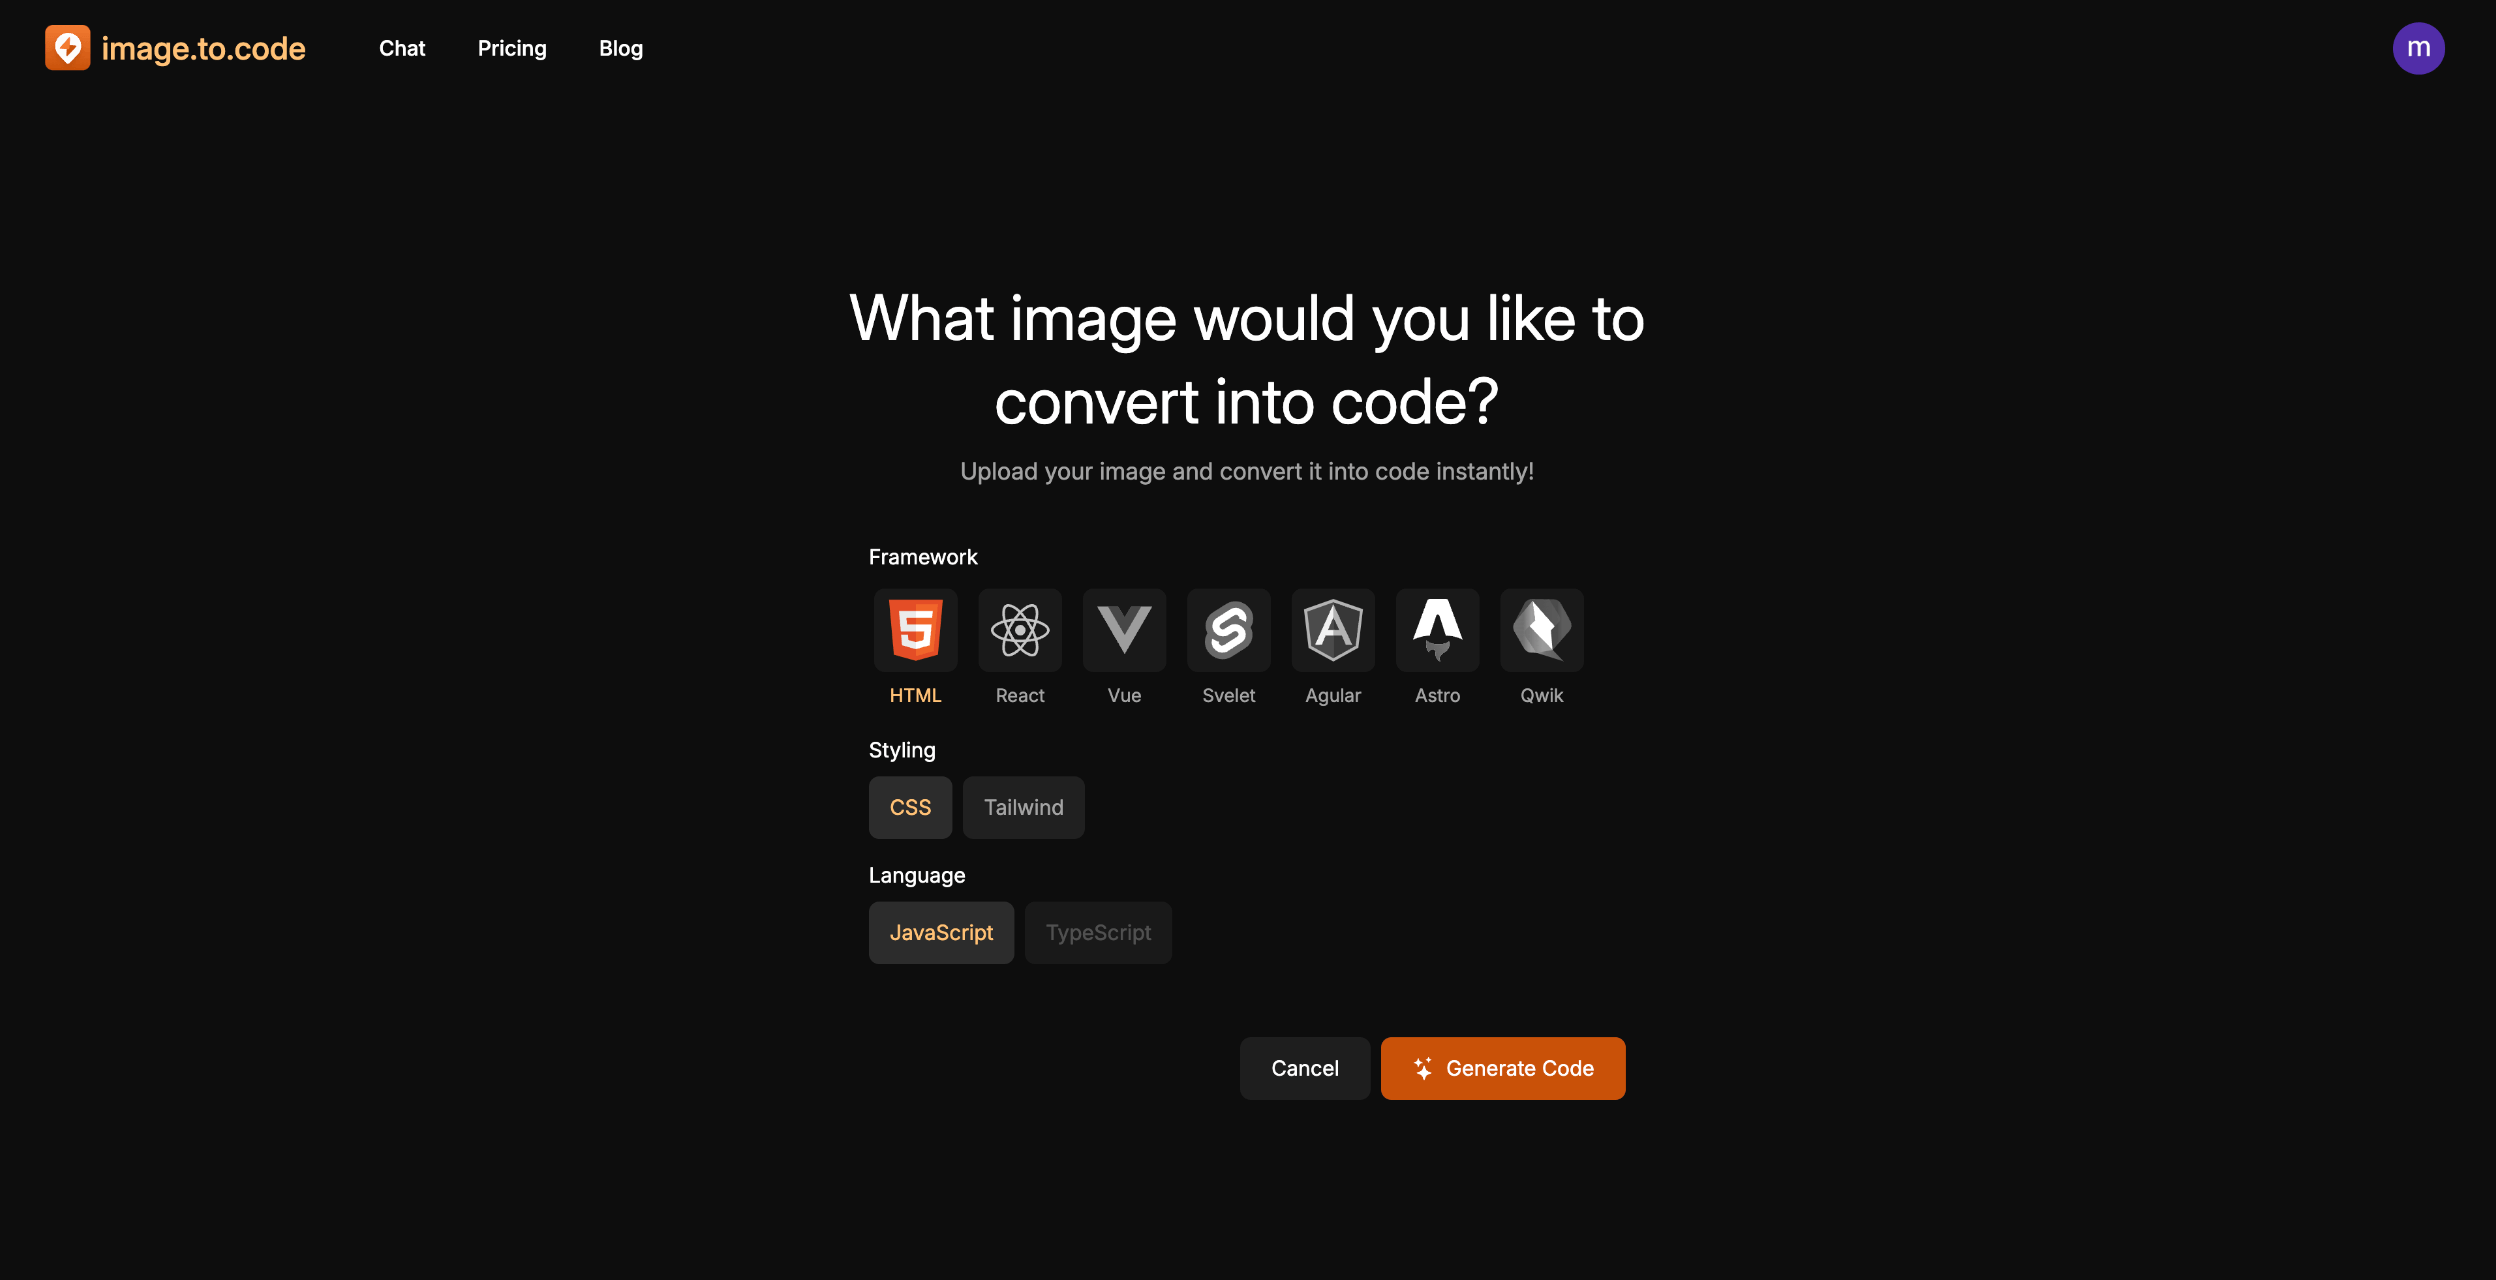
Task: Open the Chat menu item
Action: pos(402,48)
